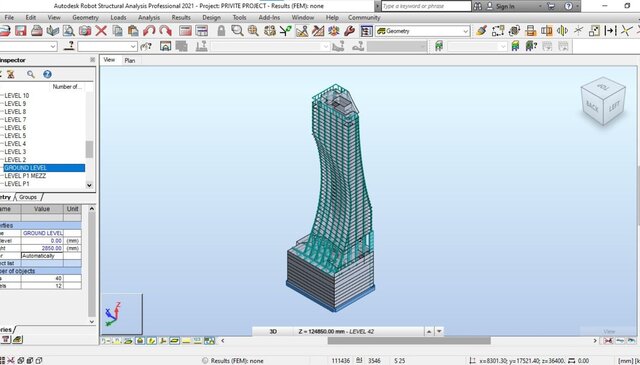Click the rotate 3D boxes icon
Viewport: 640px width, 365px height.
coord(514,31)
